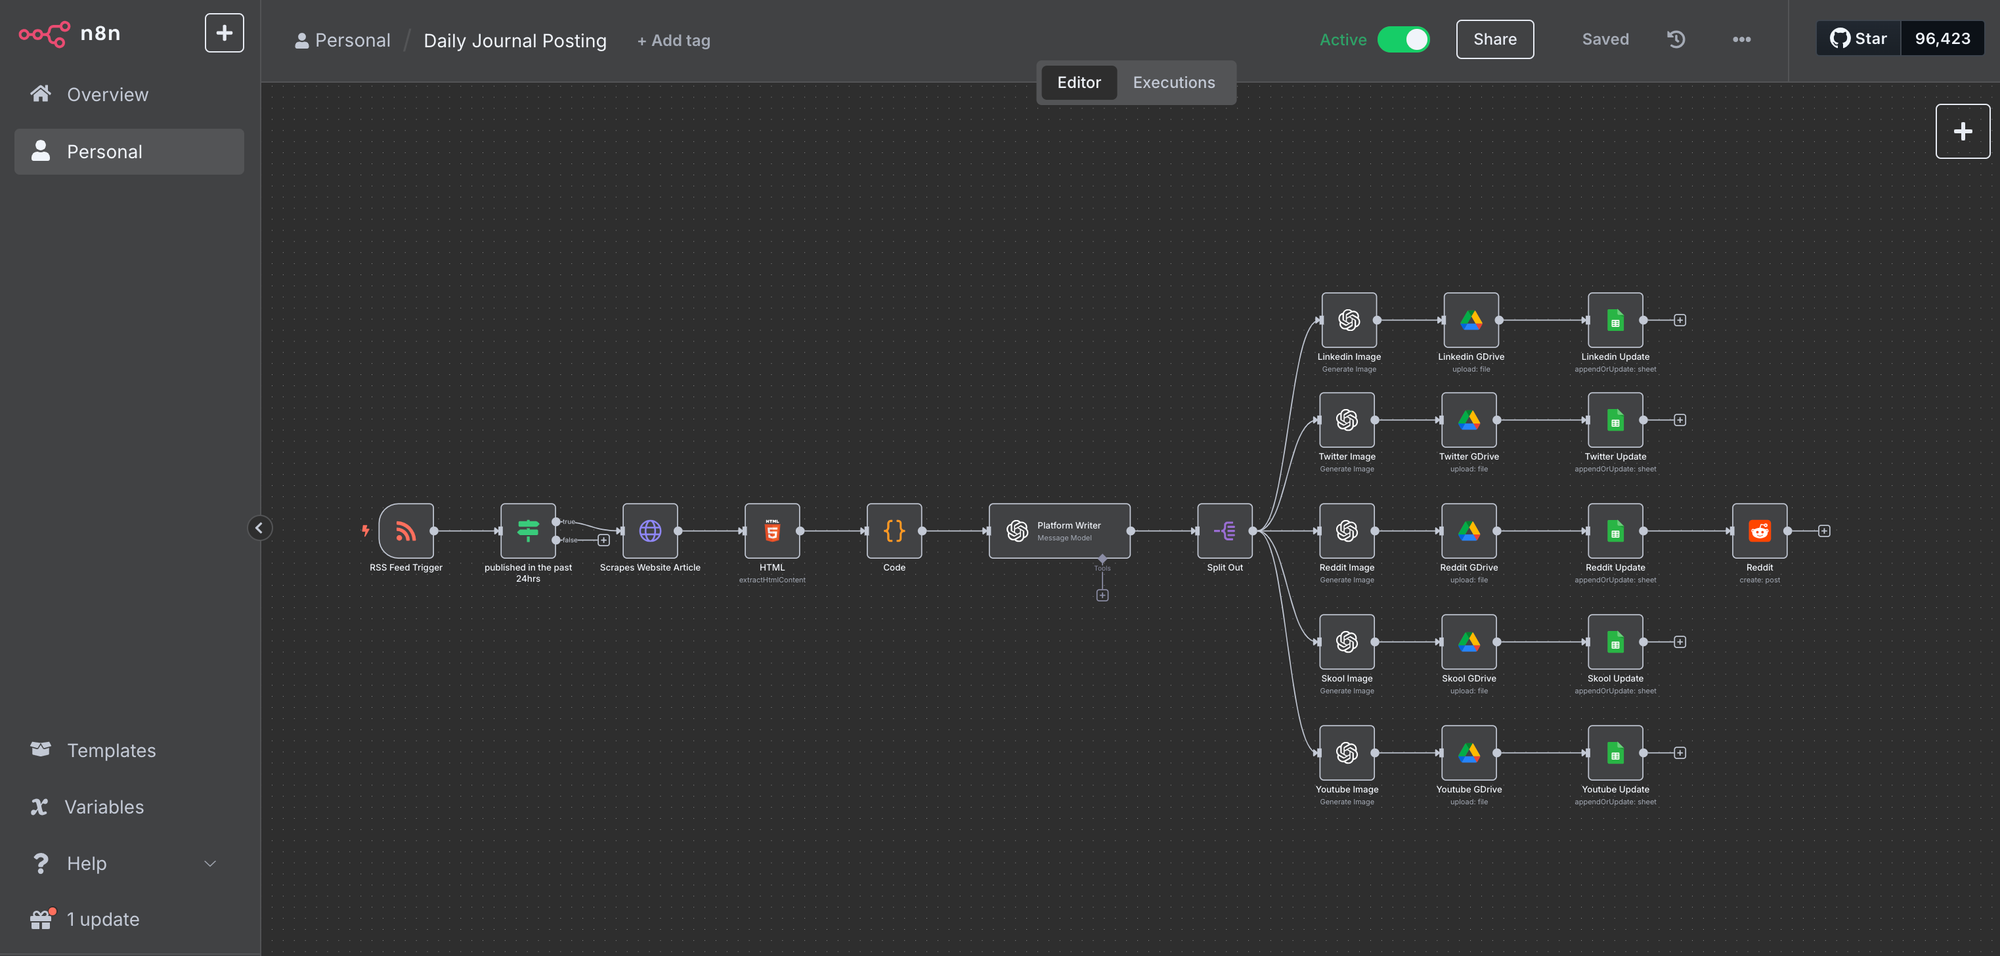Open the Scrapes Website Article node
The height and width of the screenshot is (956, 2000).
tap(650, 530)
